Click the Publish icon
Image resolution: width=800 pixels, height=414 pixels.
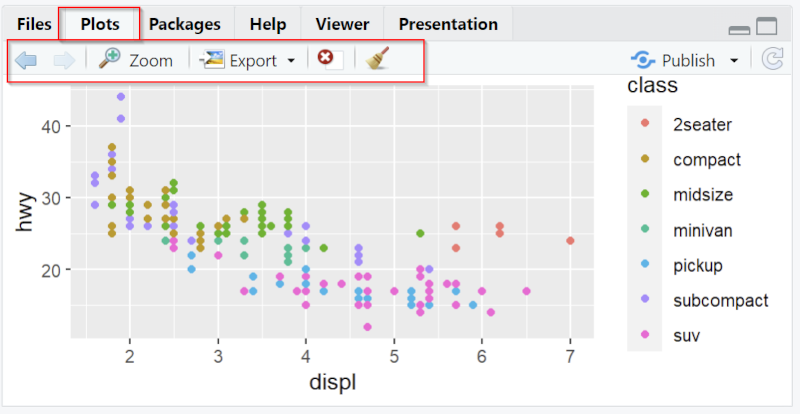click(642, 60)
